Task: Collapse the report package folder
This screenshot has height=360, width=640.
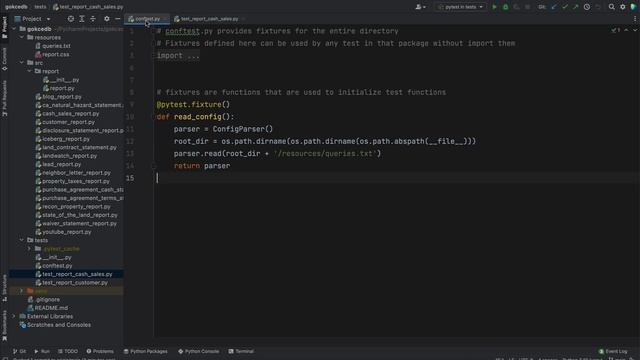Action: [x=29, y=71]
